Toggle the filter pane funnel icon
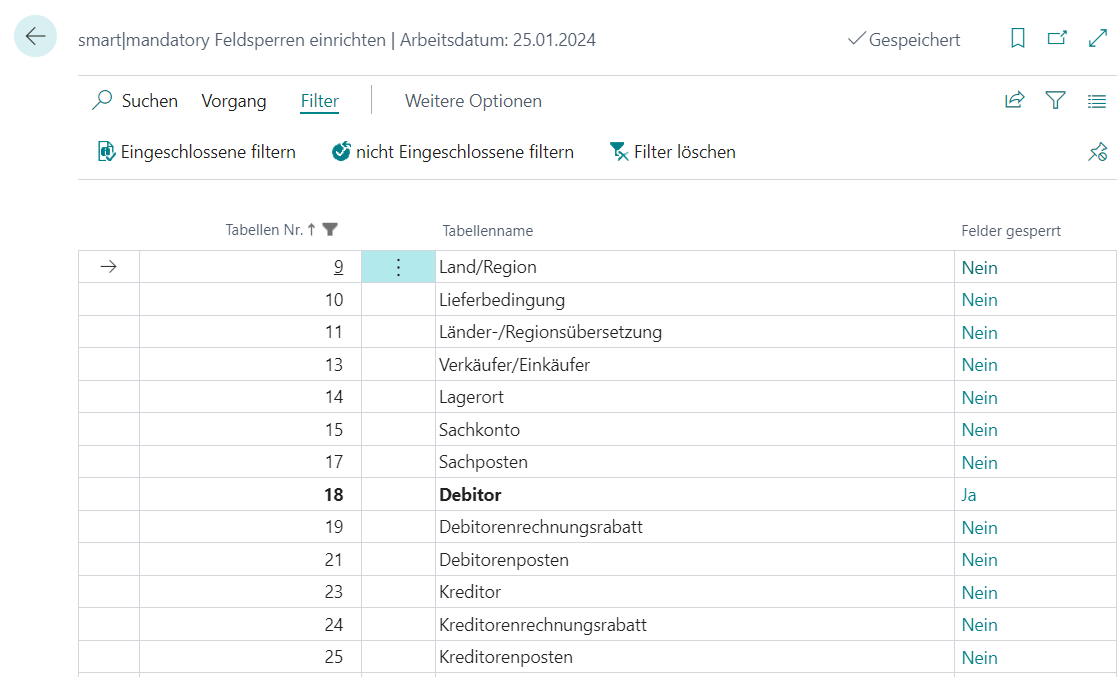 [x=1054, y=101]
